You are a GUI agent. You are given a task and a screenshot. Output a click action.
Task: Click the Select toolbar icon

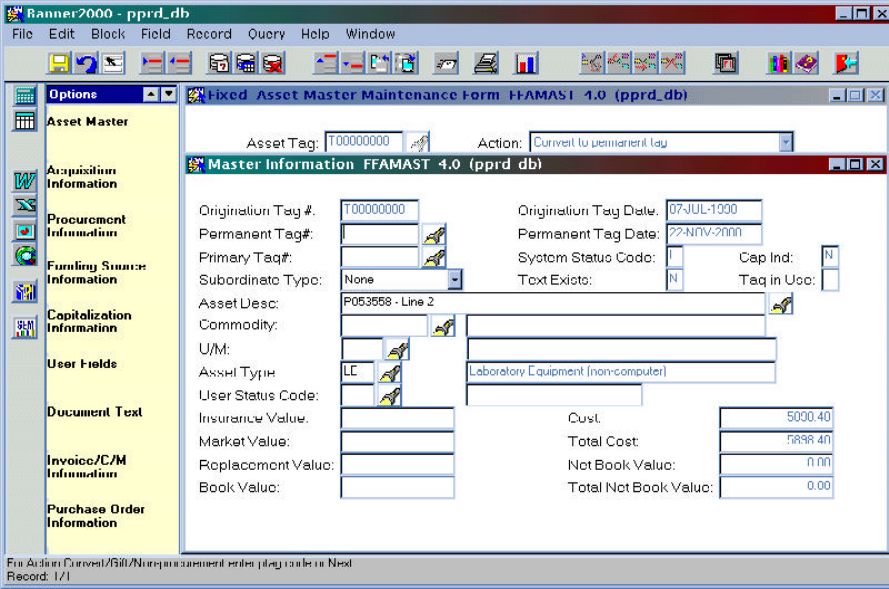[x=113, y=63]
